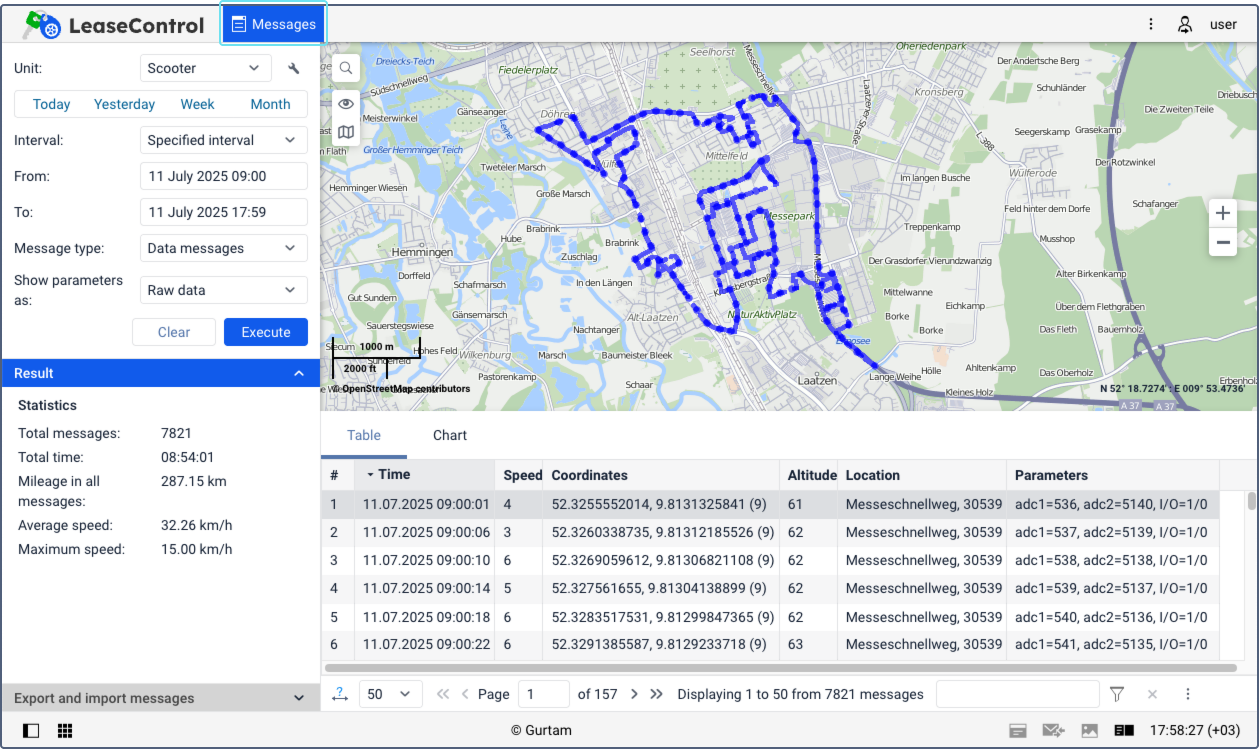Open the send messages envelope icon in bottom bar

tap(1053, 731)
